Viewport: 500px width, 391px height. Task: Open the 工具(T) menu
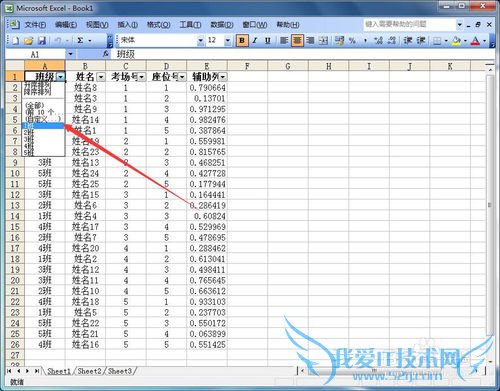190,25
